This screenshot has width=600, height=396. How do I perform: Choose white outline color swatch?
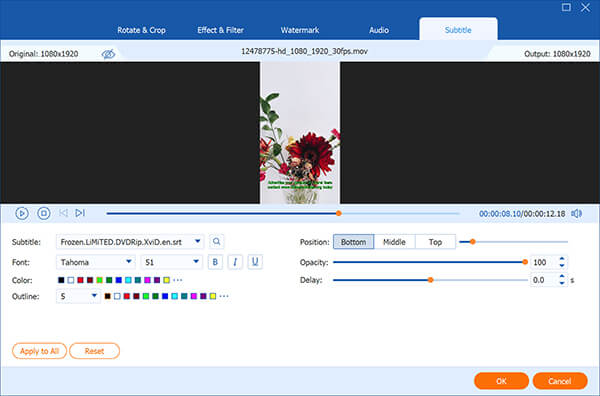coord(117,296)
